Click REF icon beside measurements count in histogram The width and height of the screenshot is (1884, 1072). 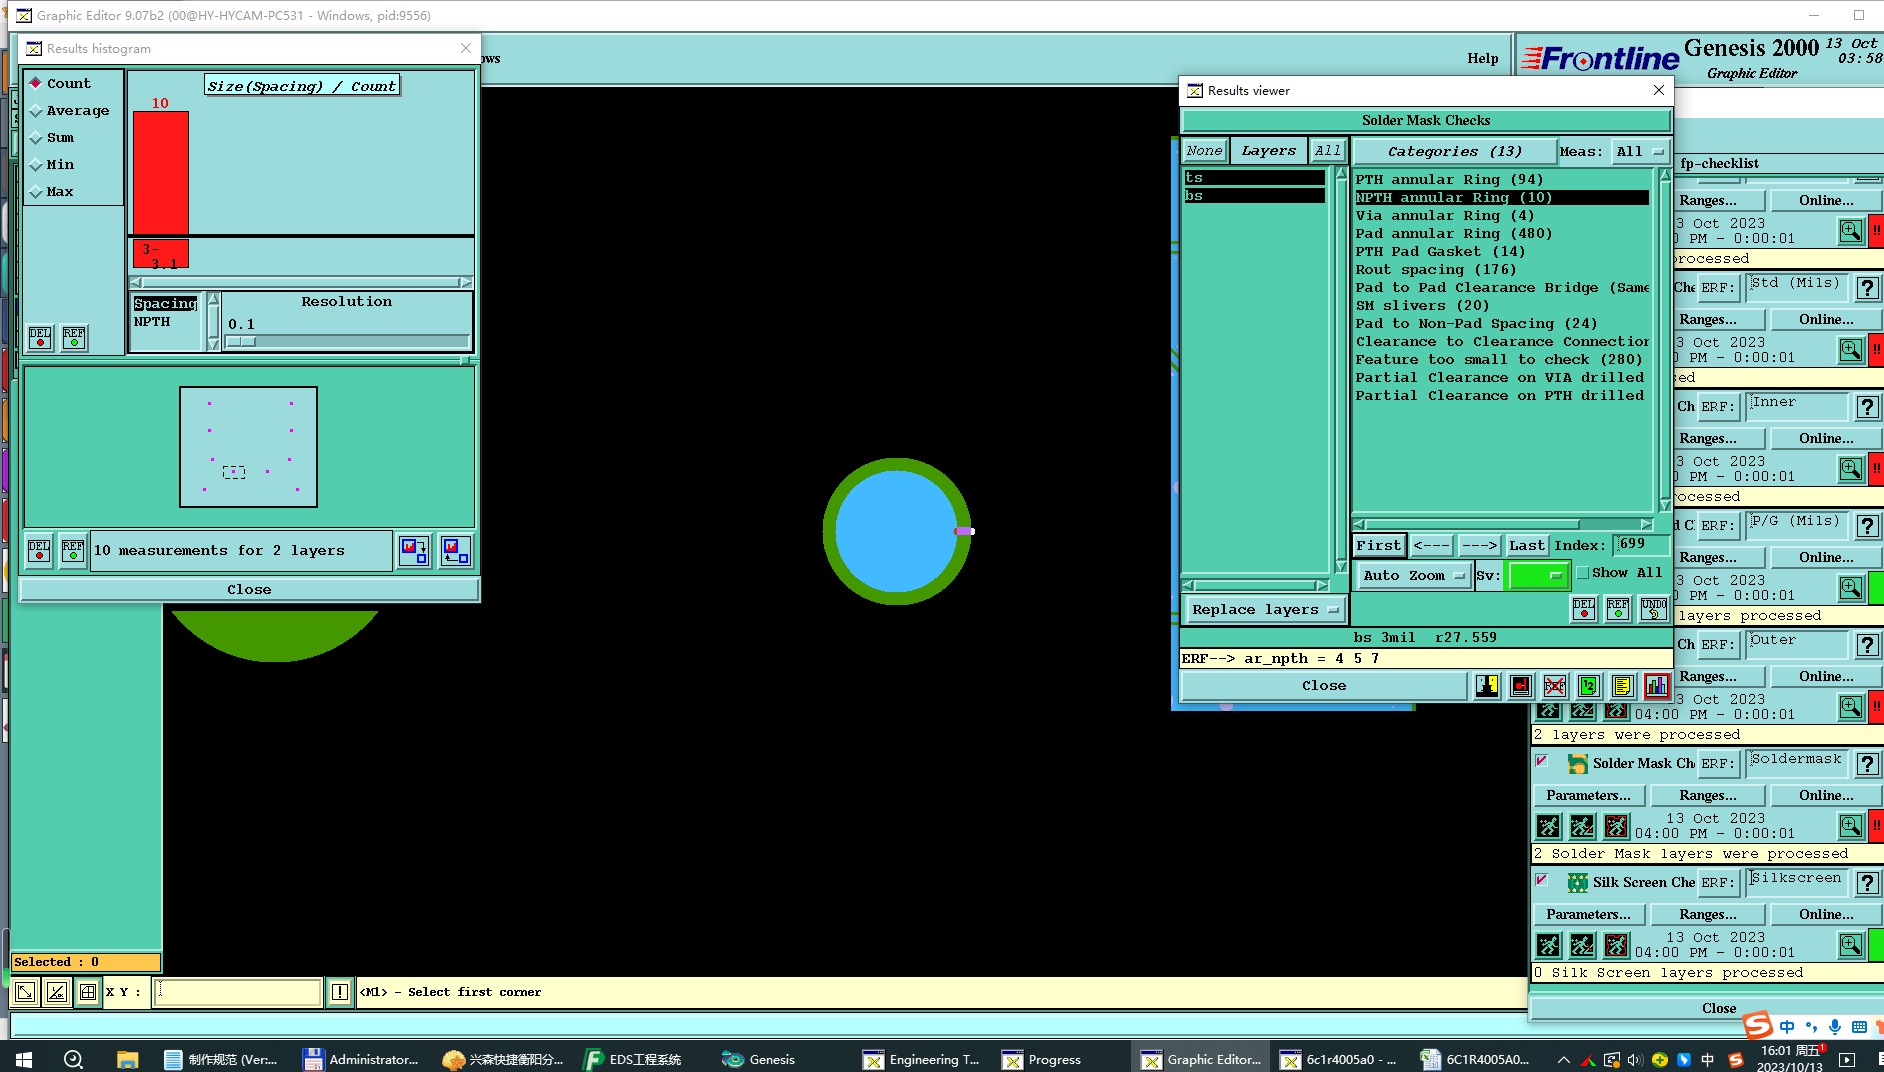coord(73,551)
